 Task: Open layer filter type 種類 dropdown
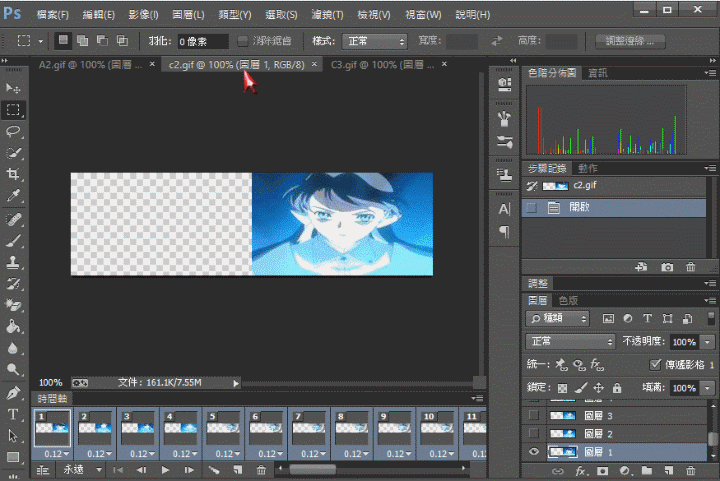click(x=558, y=318)
